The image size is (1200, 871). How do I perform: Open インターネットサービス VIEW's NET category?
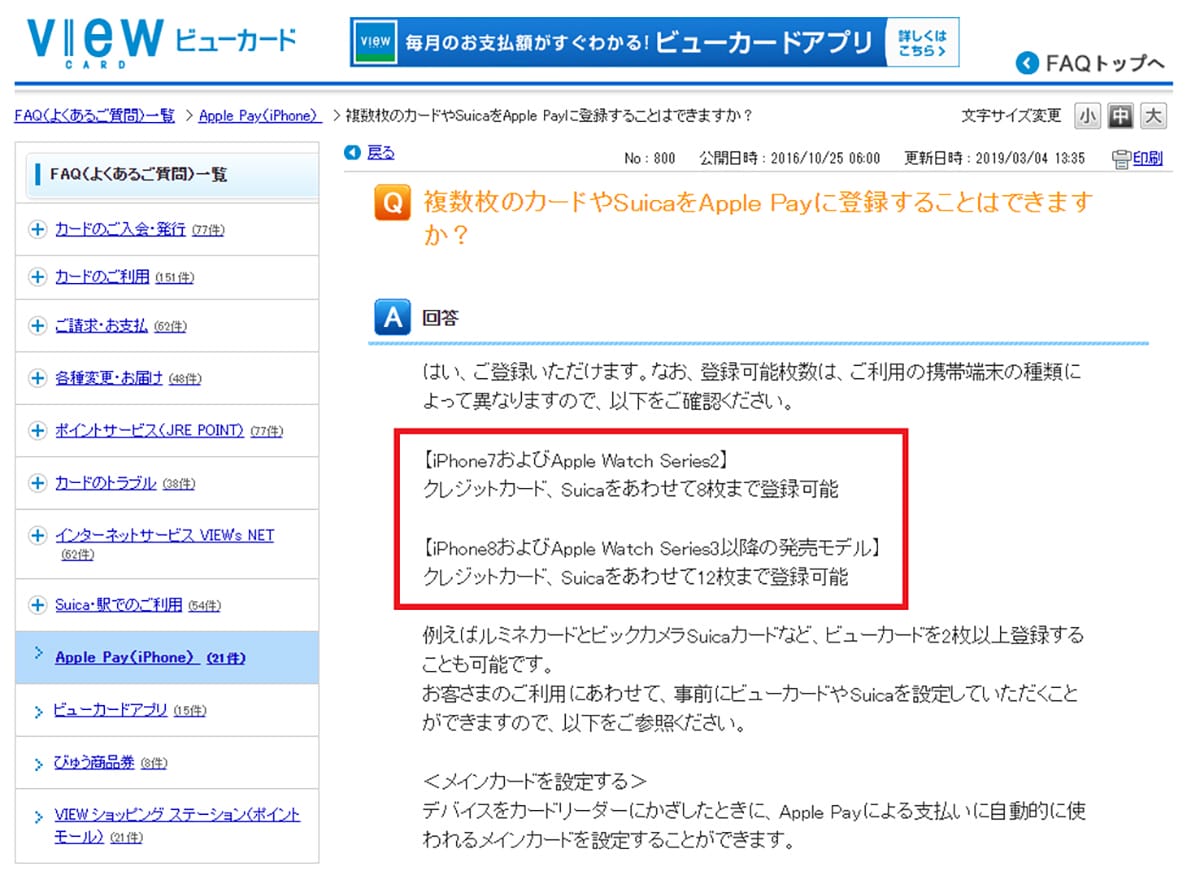click(165, 536)
